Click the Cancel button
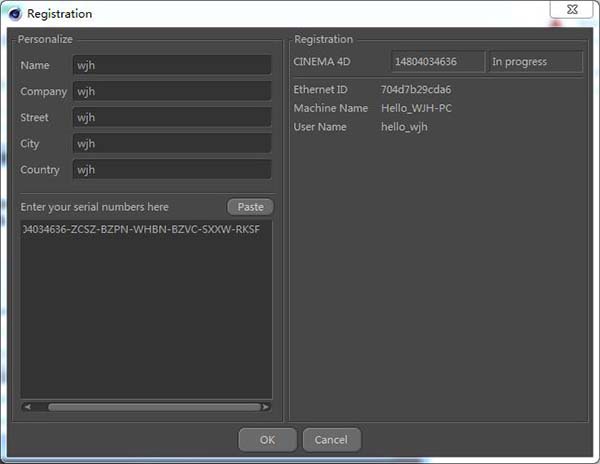 point(331,440)
